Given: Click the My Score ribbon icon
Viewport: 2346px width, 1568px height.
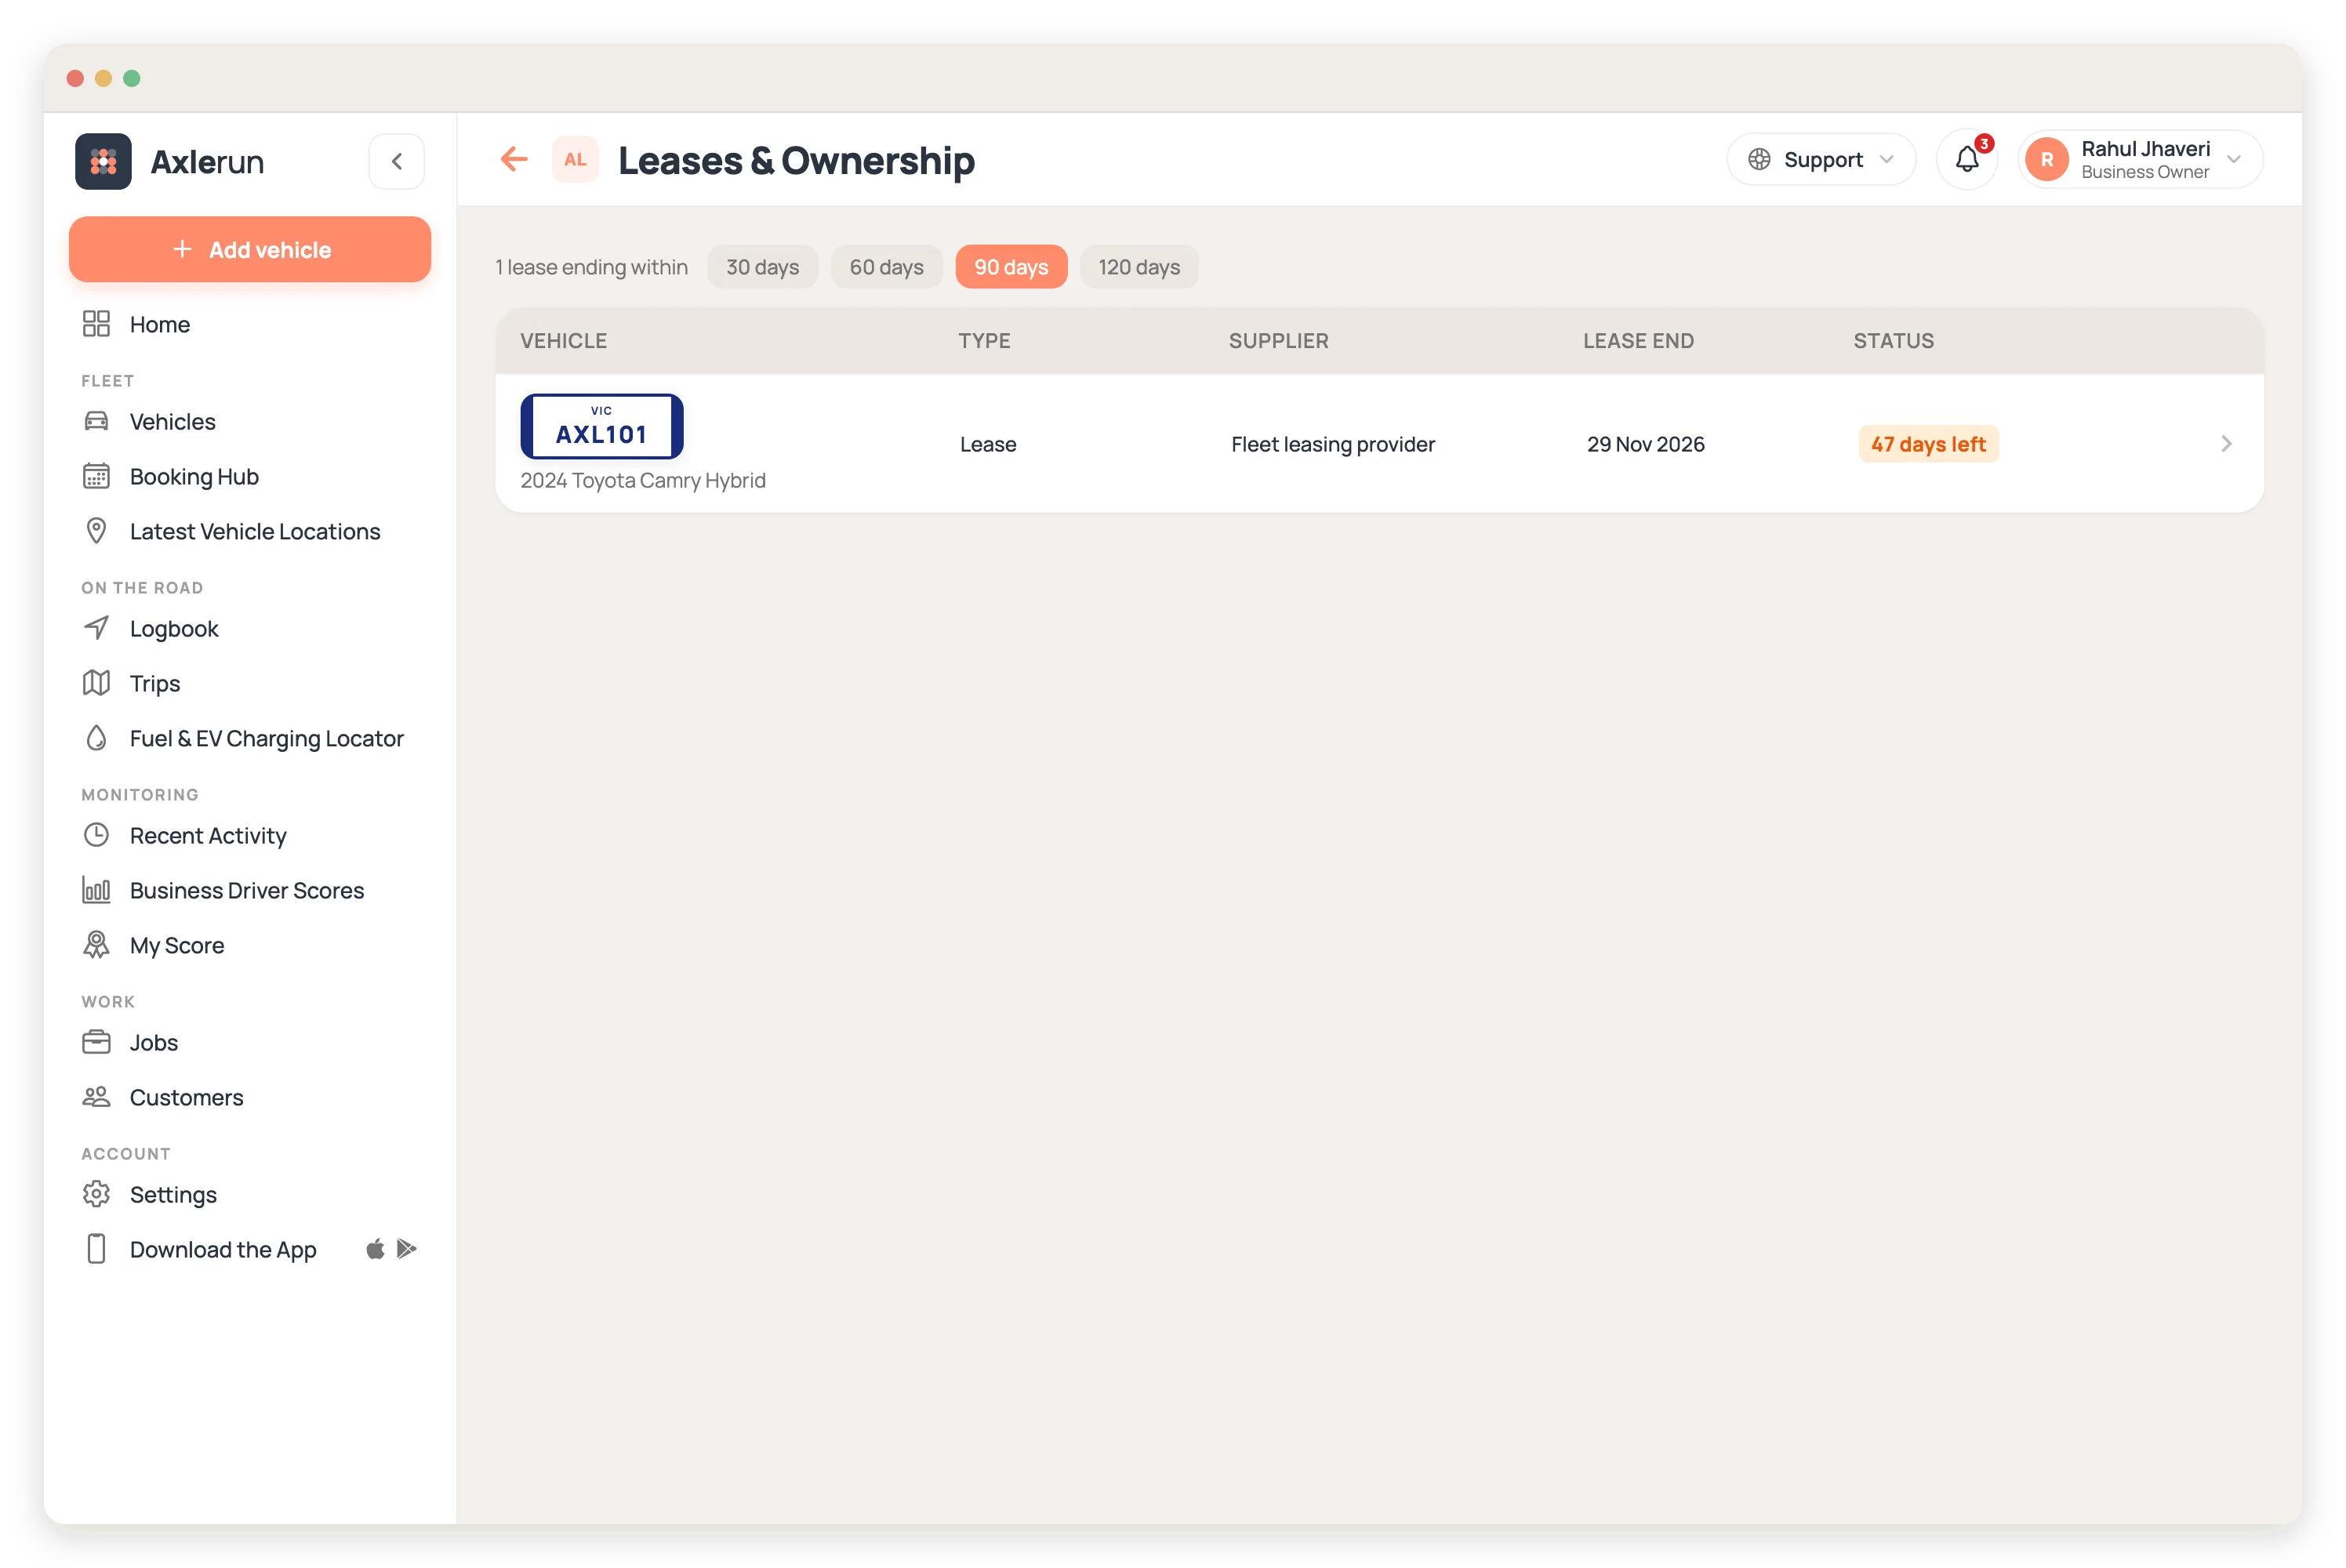Looking at the screenshot, I should point(96,945).
